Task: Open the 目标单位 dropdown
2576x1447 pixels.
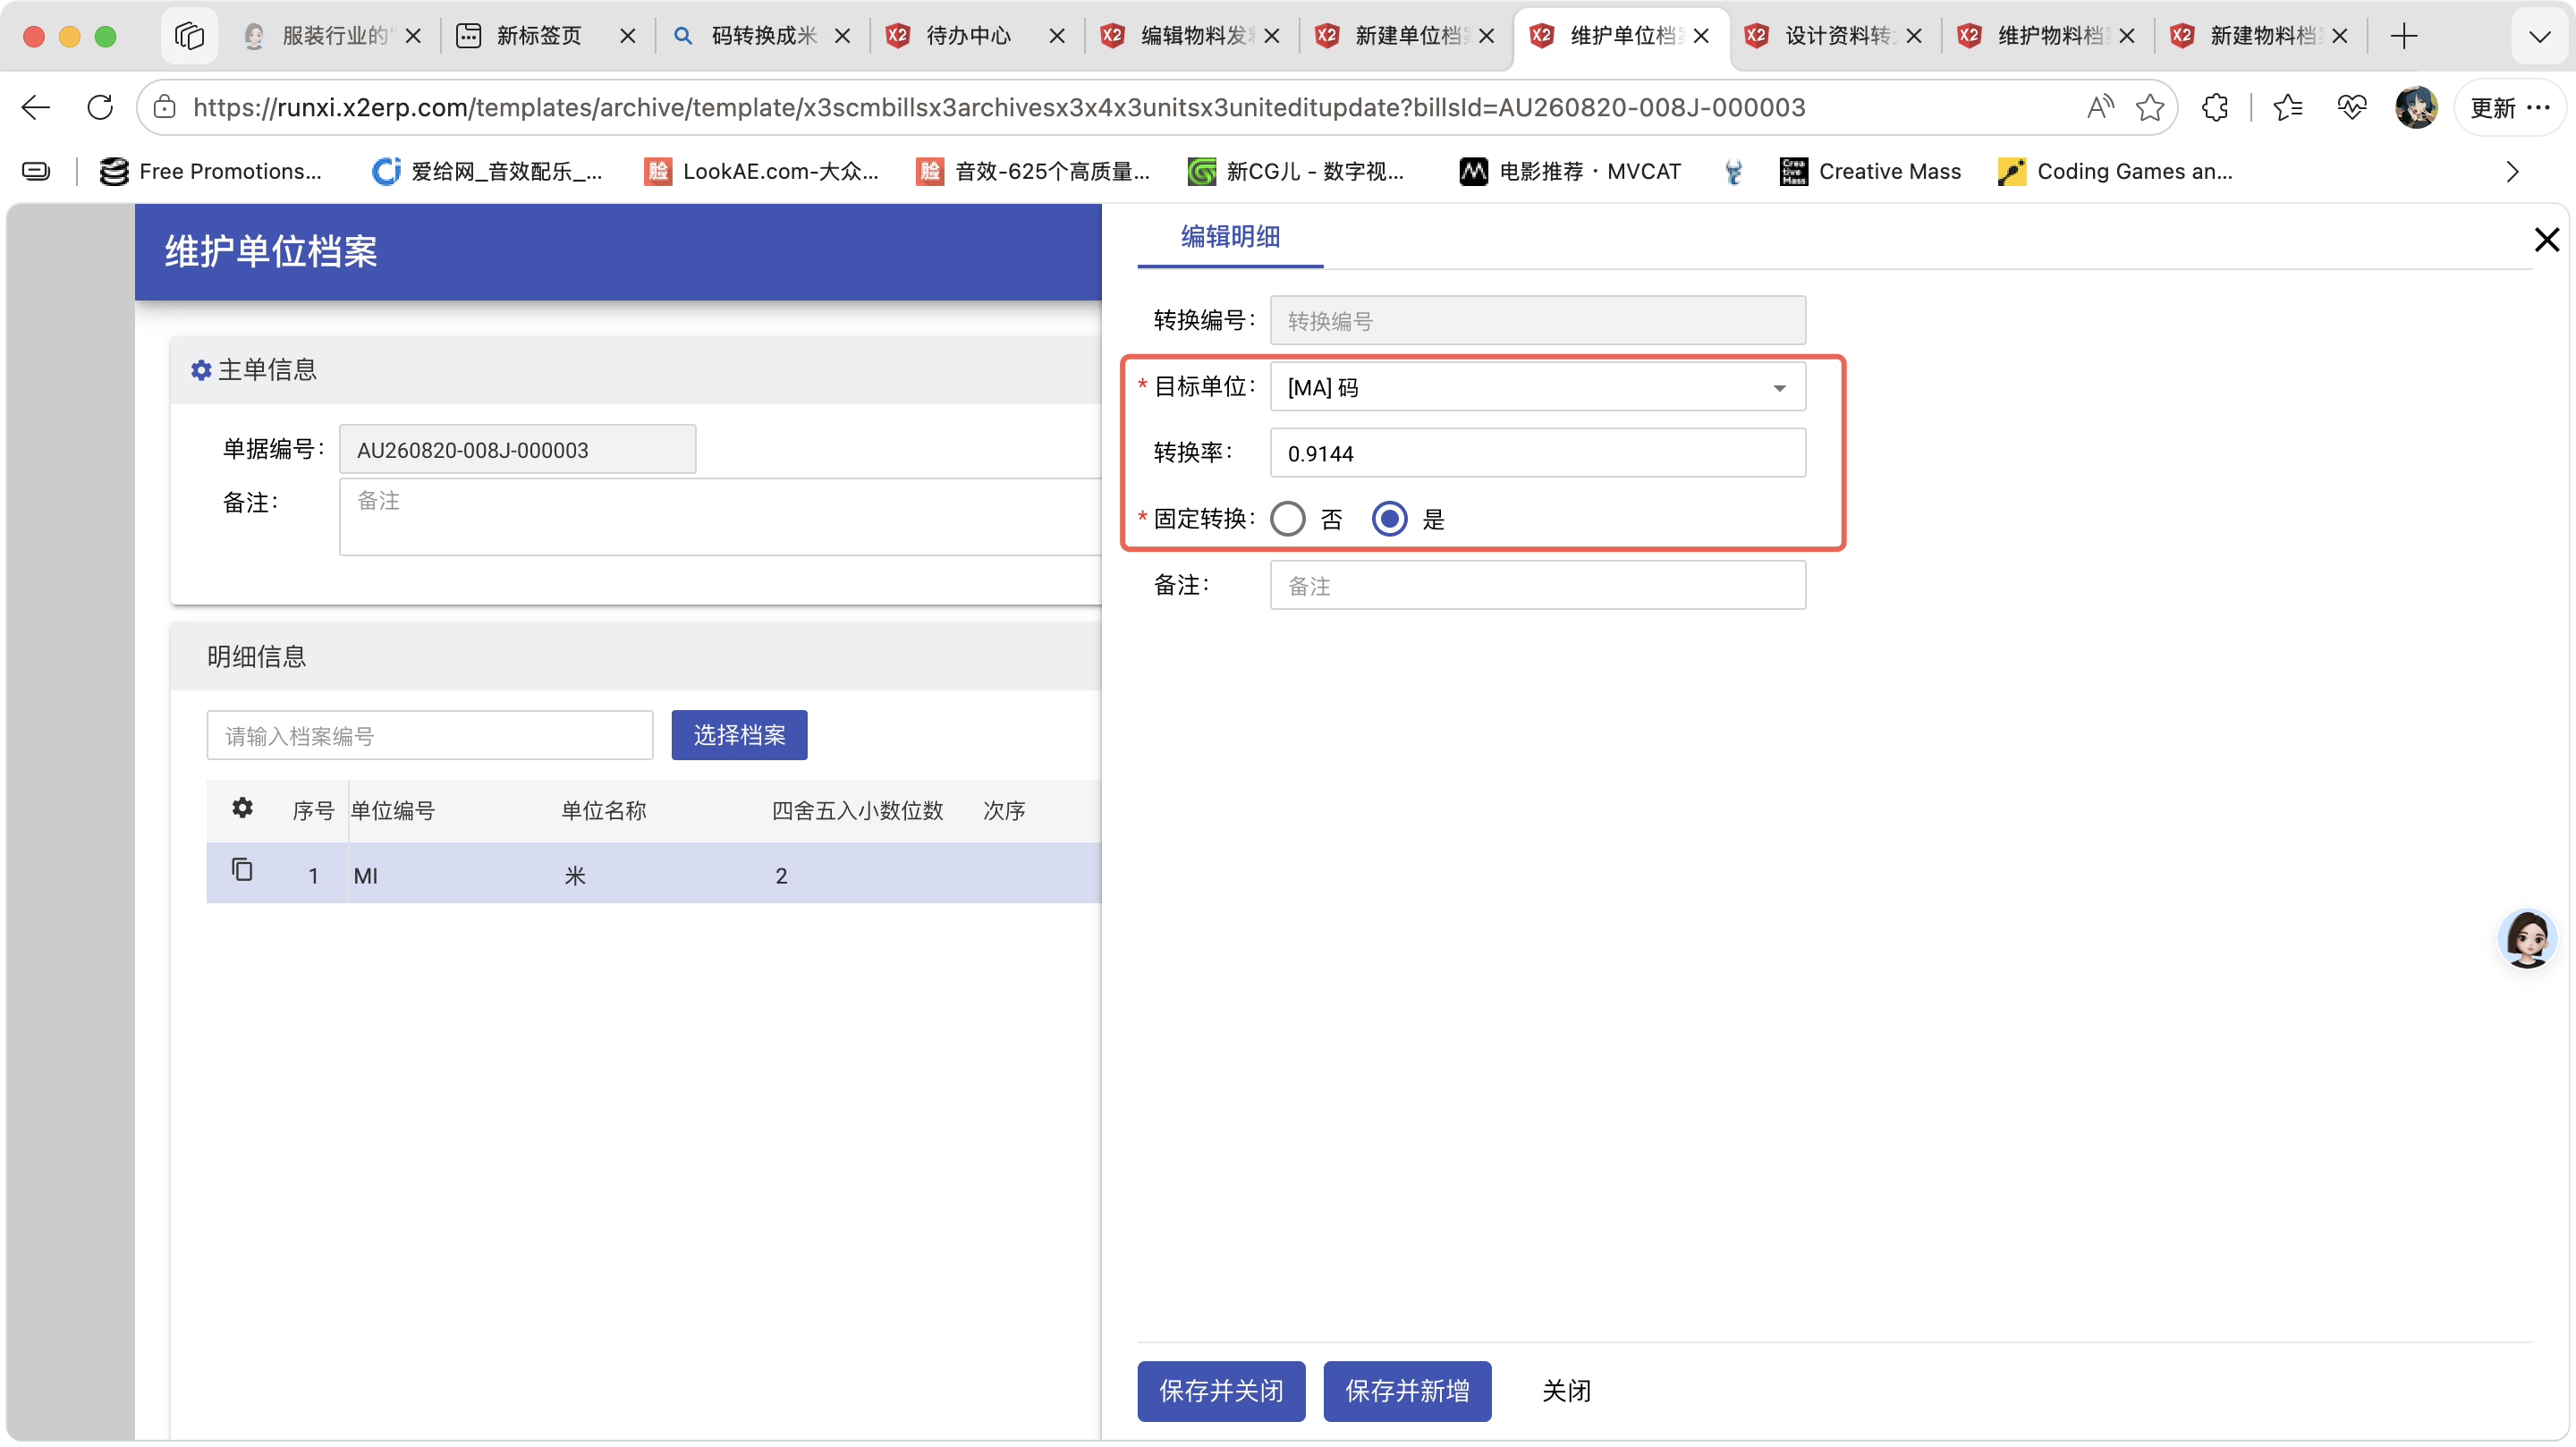Action: (x=1537, y=387)
